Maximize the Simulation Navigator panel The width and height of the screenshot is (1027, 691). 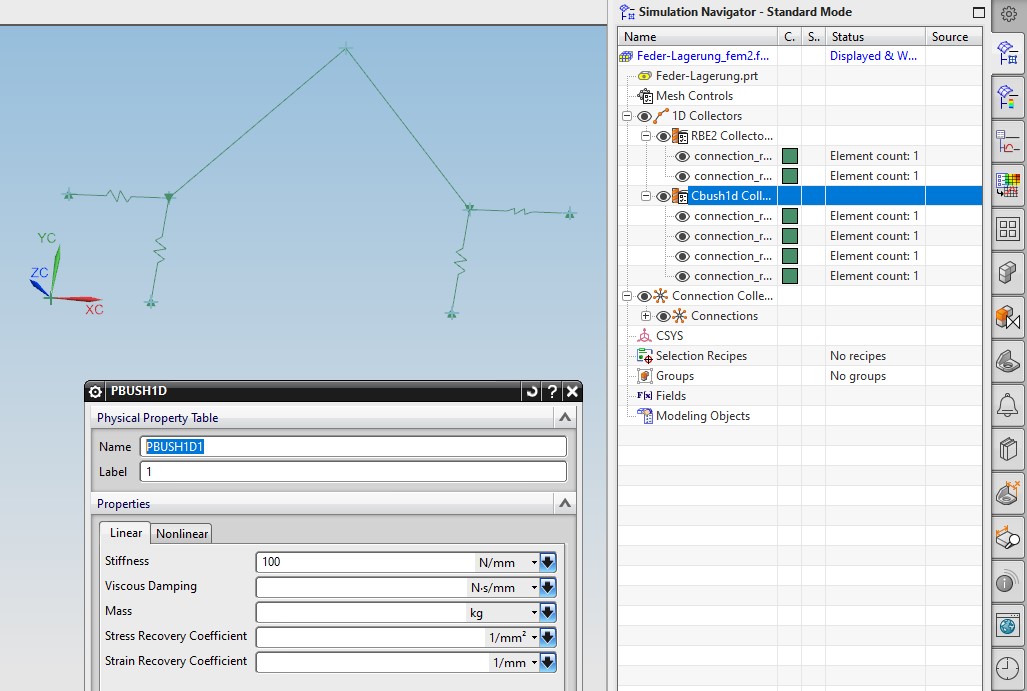tap(979, 12)
